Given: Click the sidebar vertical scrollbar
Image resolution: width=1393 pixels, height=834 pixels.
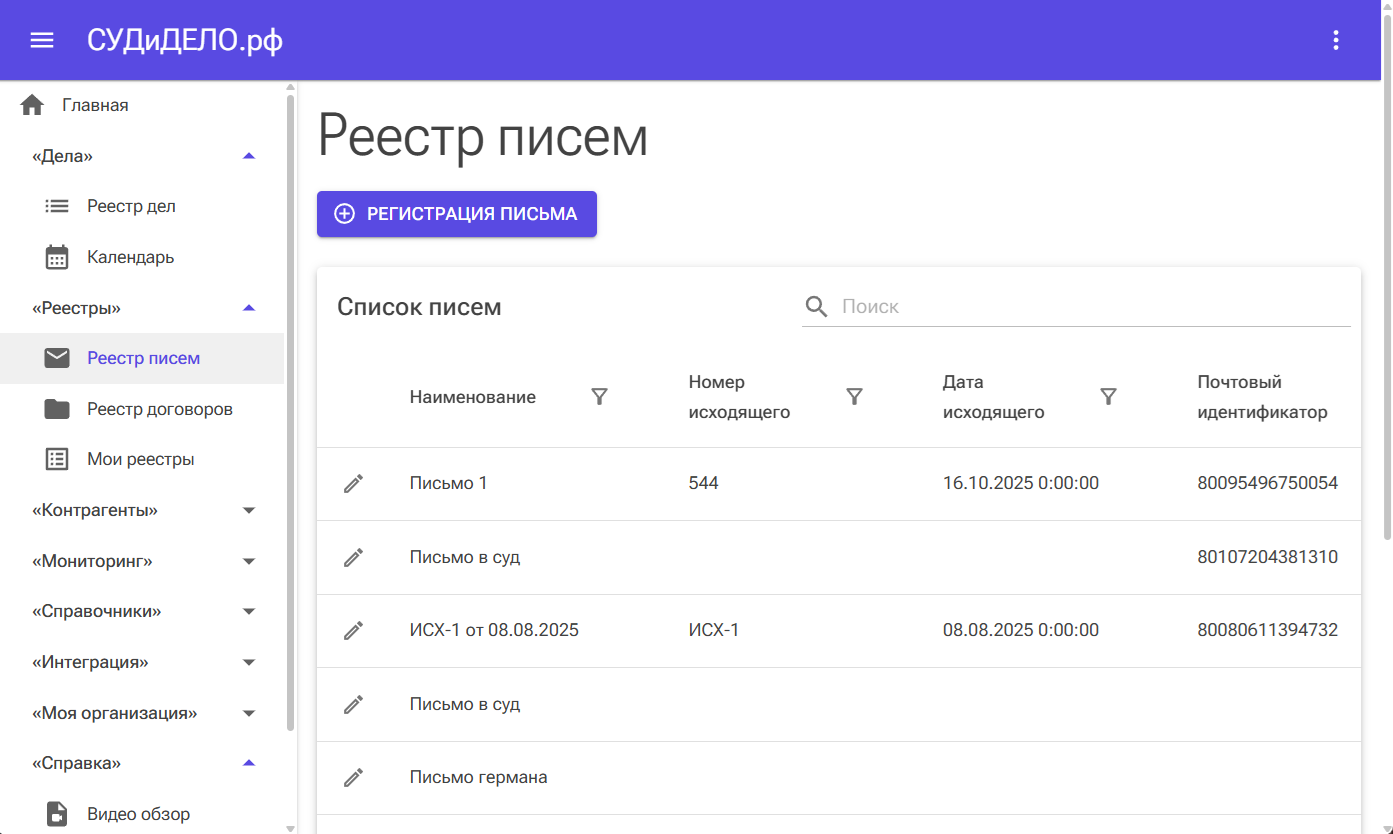Looking at the screenshot, I should [x=290, y=400].
